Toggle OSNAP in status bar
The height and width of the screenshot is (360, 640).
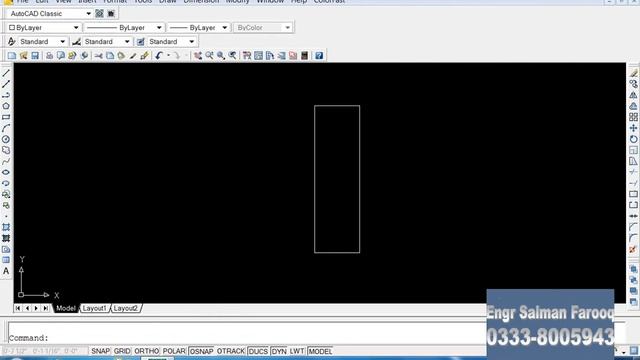(202, 351)
